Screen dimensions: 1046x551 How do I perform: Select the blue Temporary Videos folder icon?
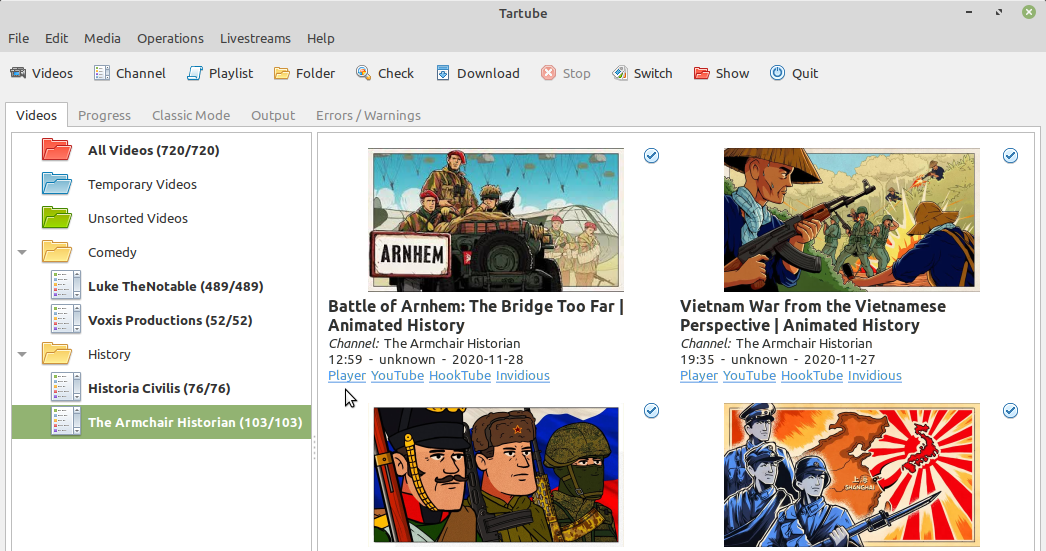click(56, 183)
